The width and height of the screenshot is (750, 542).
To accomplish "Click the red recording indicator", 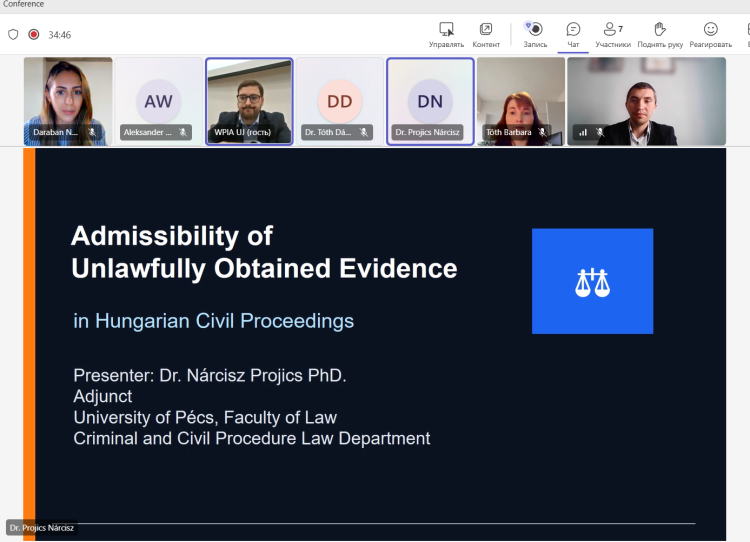I will (x=33, y=34).
